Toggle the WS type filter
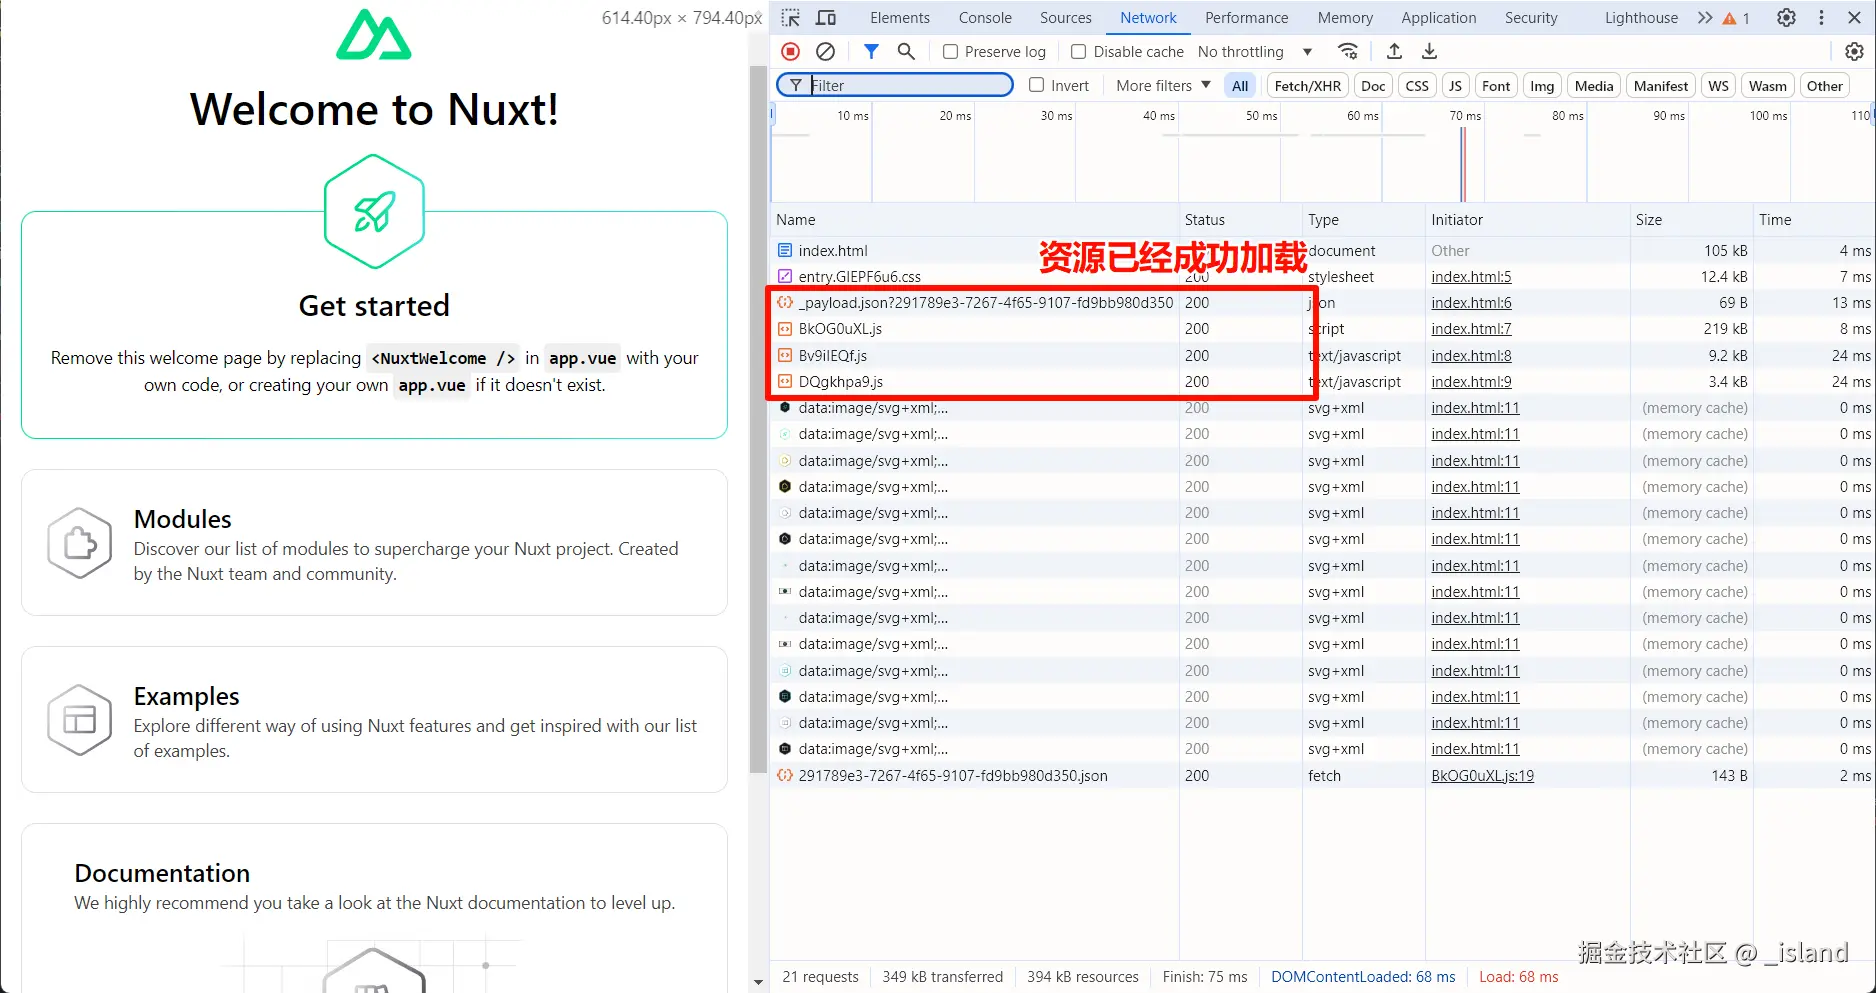Viewport: 1876px width, 993px height. [1718, 86]
